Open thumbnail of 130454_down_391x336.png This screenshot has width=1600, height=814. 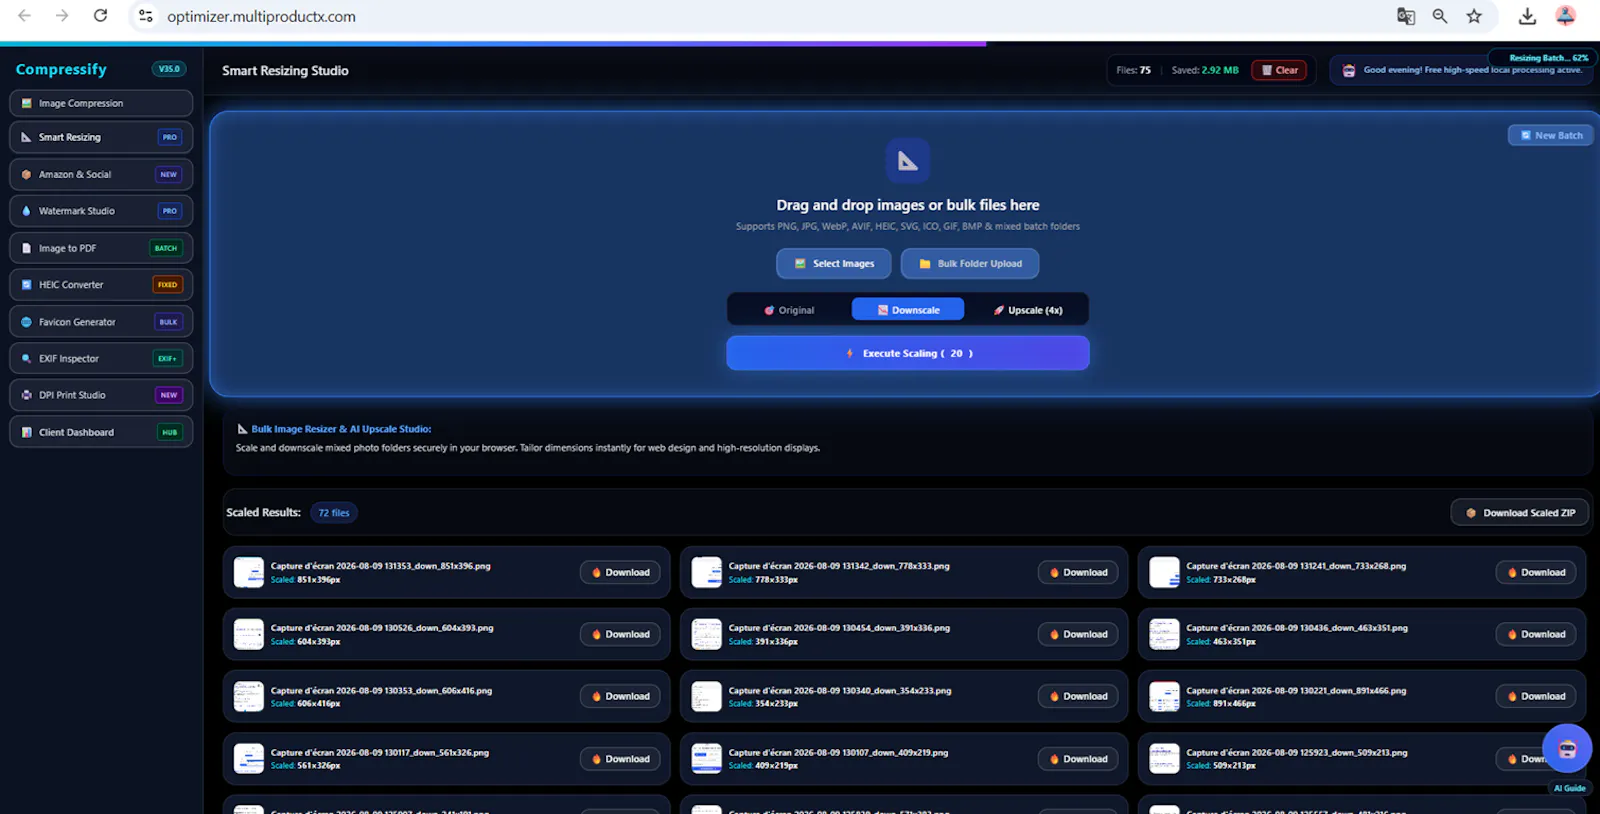coord(707,634)
